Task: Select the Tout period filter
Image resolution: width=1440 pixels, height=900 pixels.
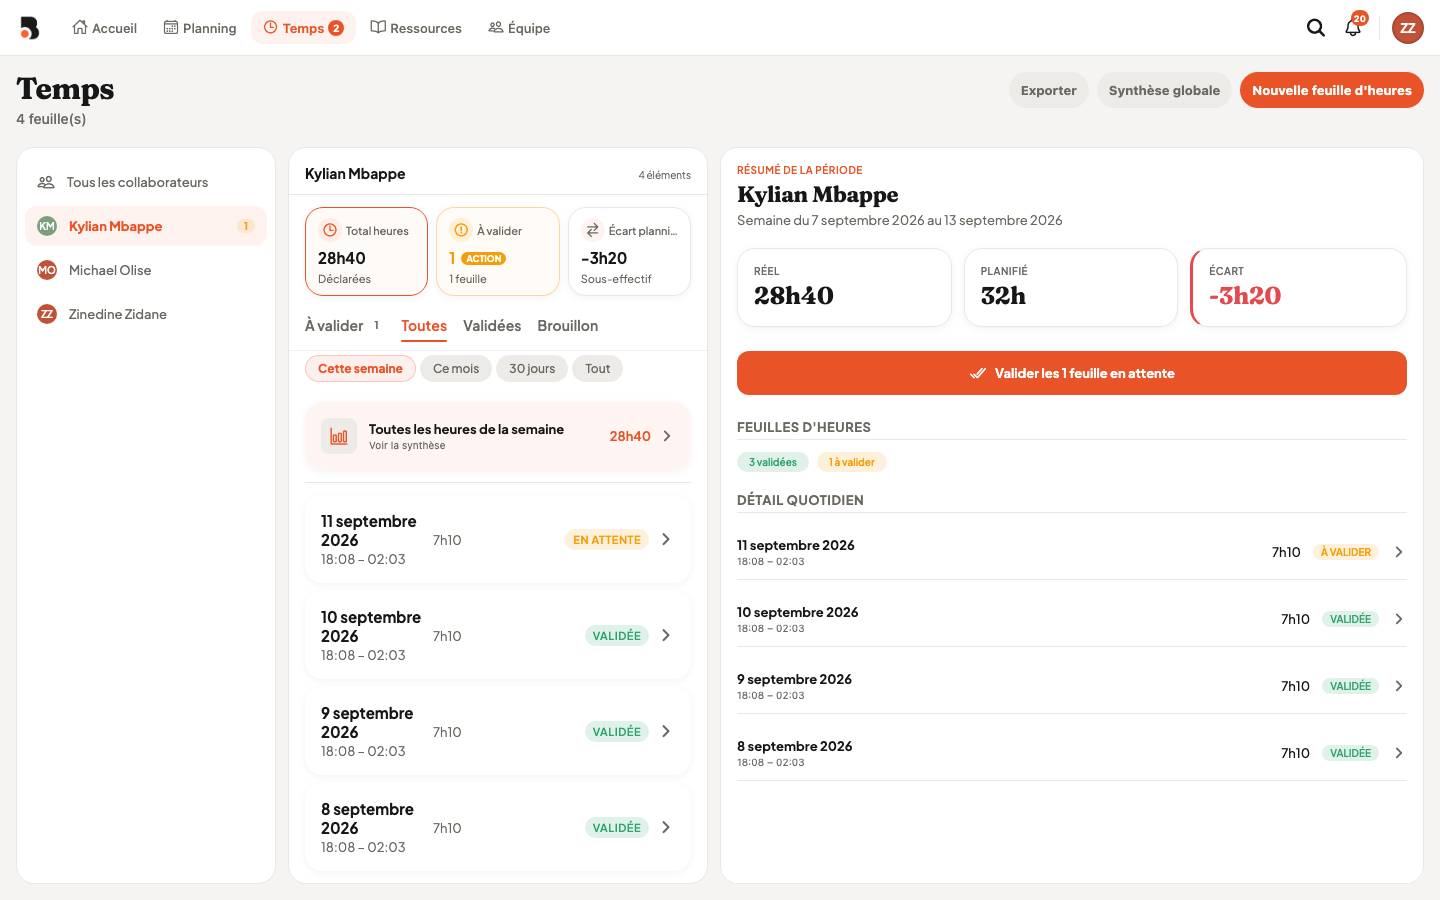Action: click(x=598, y=369)
